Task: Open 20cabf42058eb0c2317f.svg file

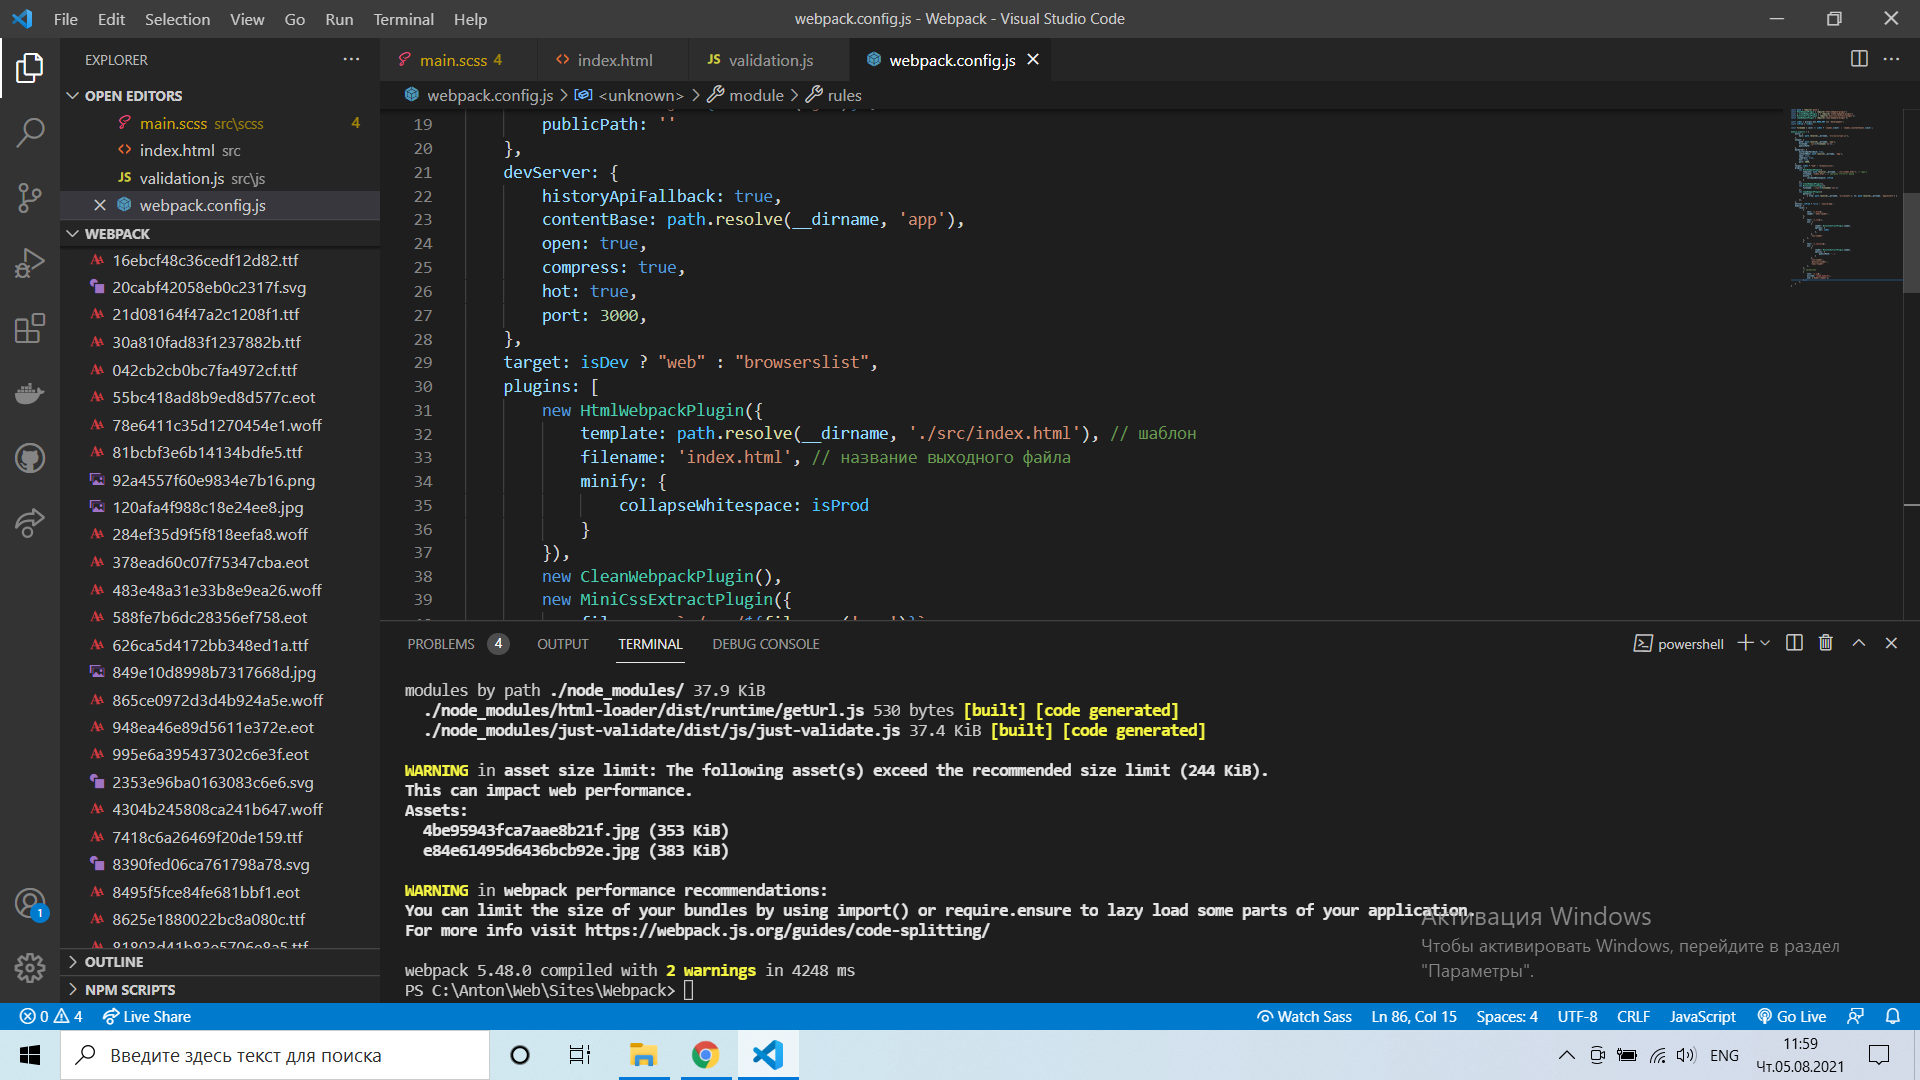Action: coord(209,287)
